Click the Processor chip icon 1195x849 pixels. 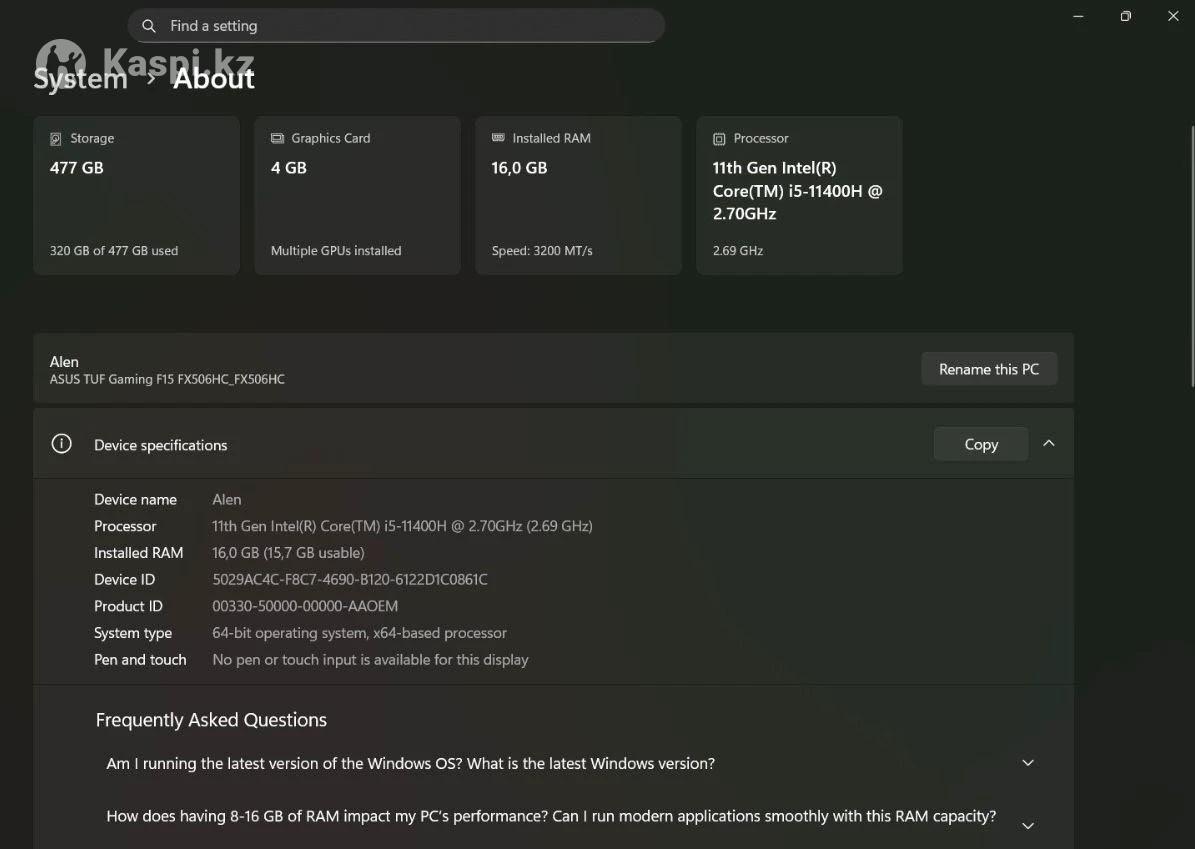click(x=719, y=139)
